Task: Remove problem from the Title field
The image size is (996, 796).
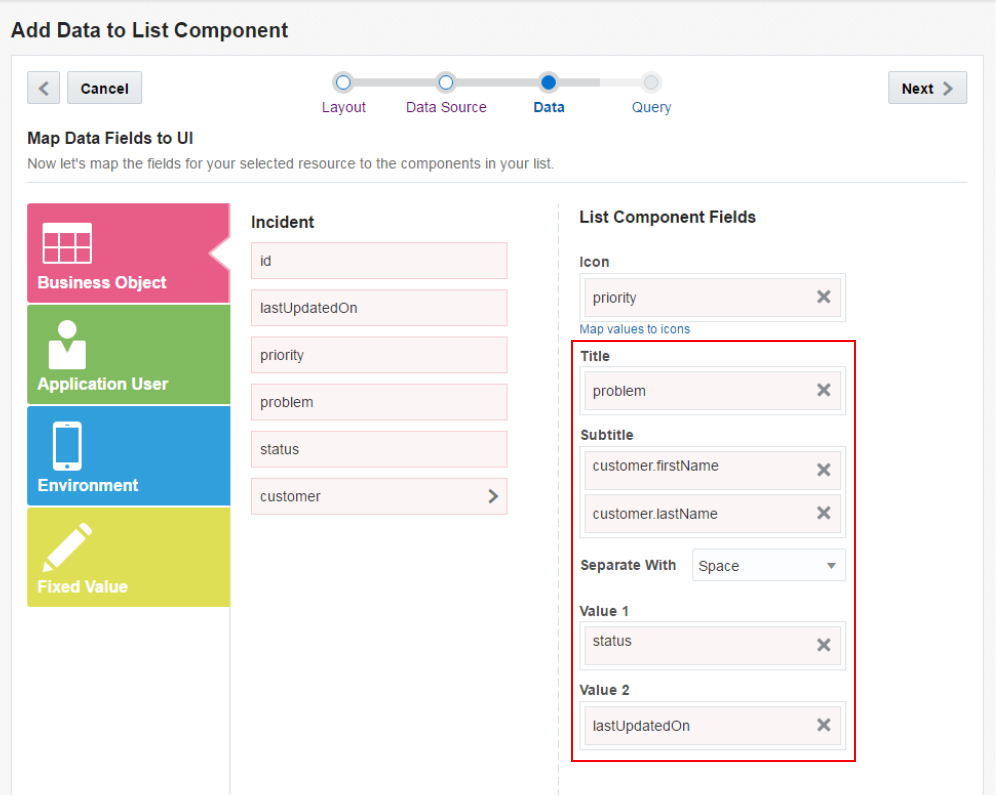Action: [823, 390]
